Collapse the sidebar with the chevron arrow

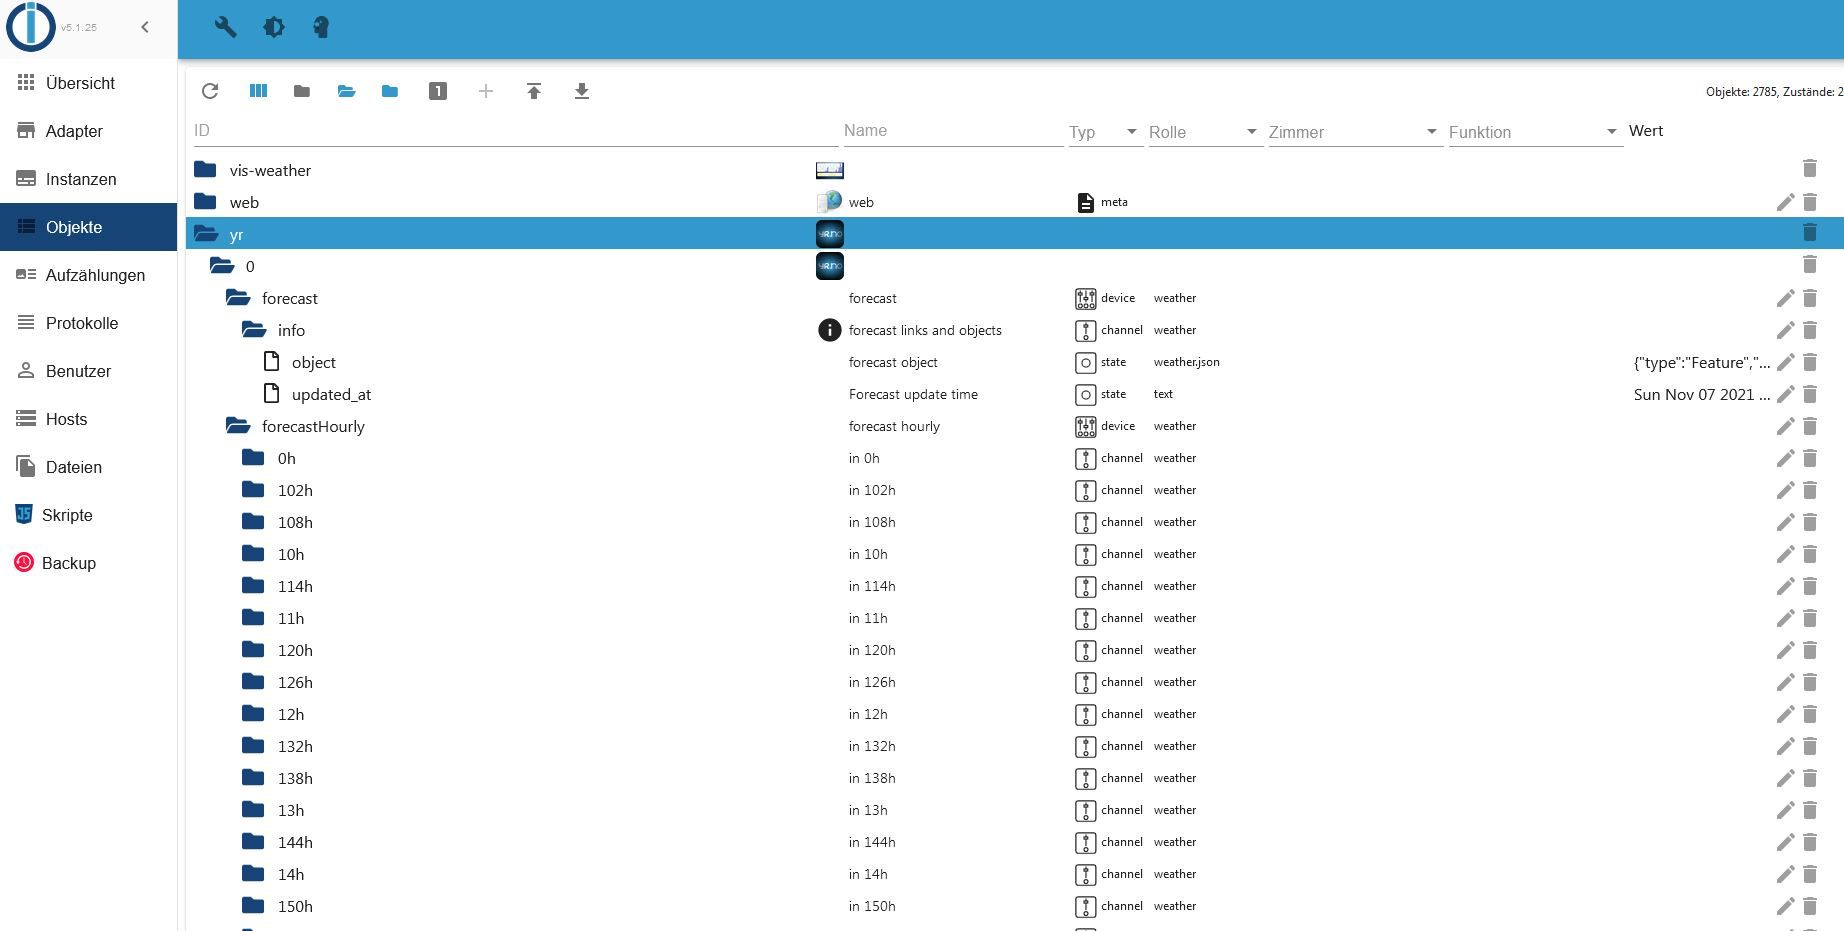145,27
